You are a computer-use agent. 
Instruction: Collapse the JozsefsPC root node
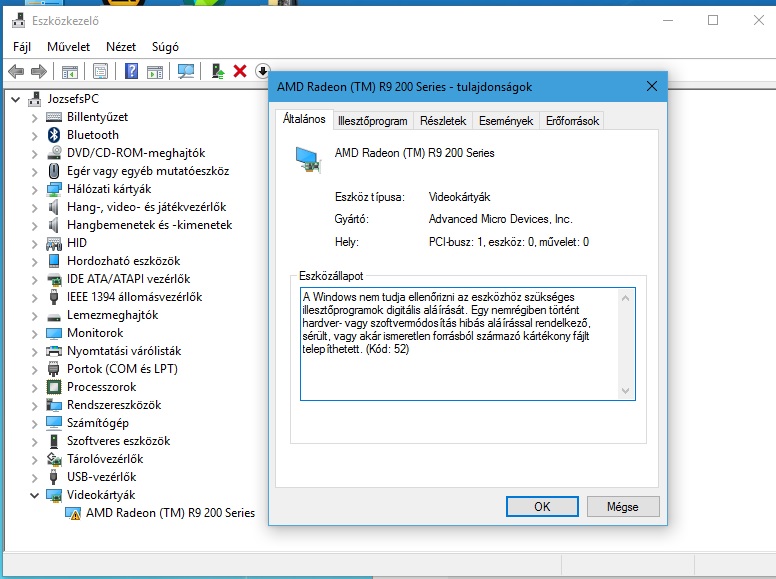point(16,99)
